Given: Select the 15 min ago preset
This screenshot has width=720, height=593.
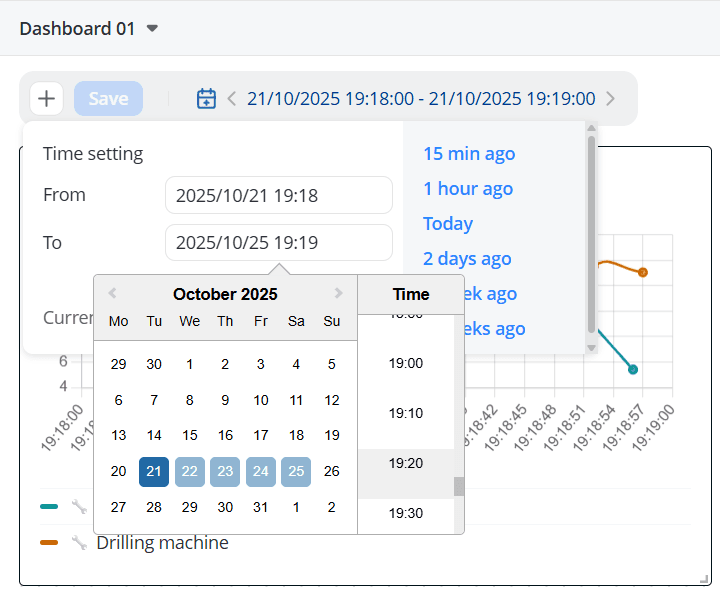Looking at the screenshot, I should coord(469,154).
